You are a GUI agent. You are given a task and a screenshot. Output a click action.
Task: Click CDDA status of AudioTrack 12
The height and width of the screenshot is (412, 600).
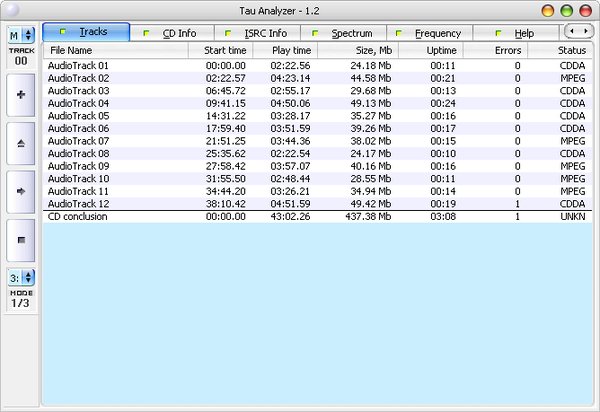(572, 204)
